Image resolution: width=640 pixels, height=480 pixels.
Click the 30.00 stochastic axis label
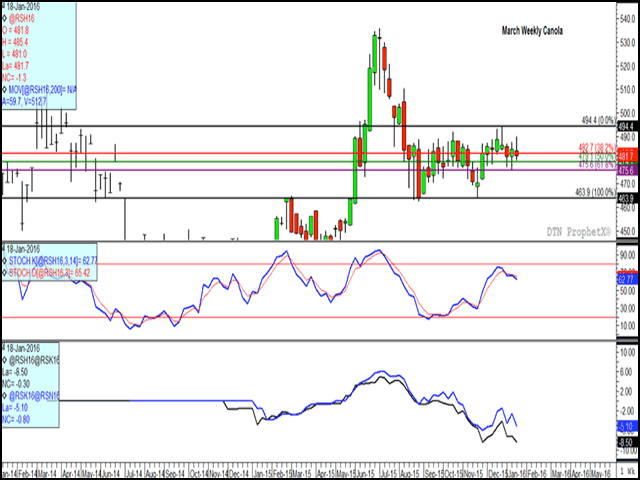629,308
